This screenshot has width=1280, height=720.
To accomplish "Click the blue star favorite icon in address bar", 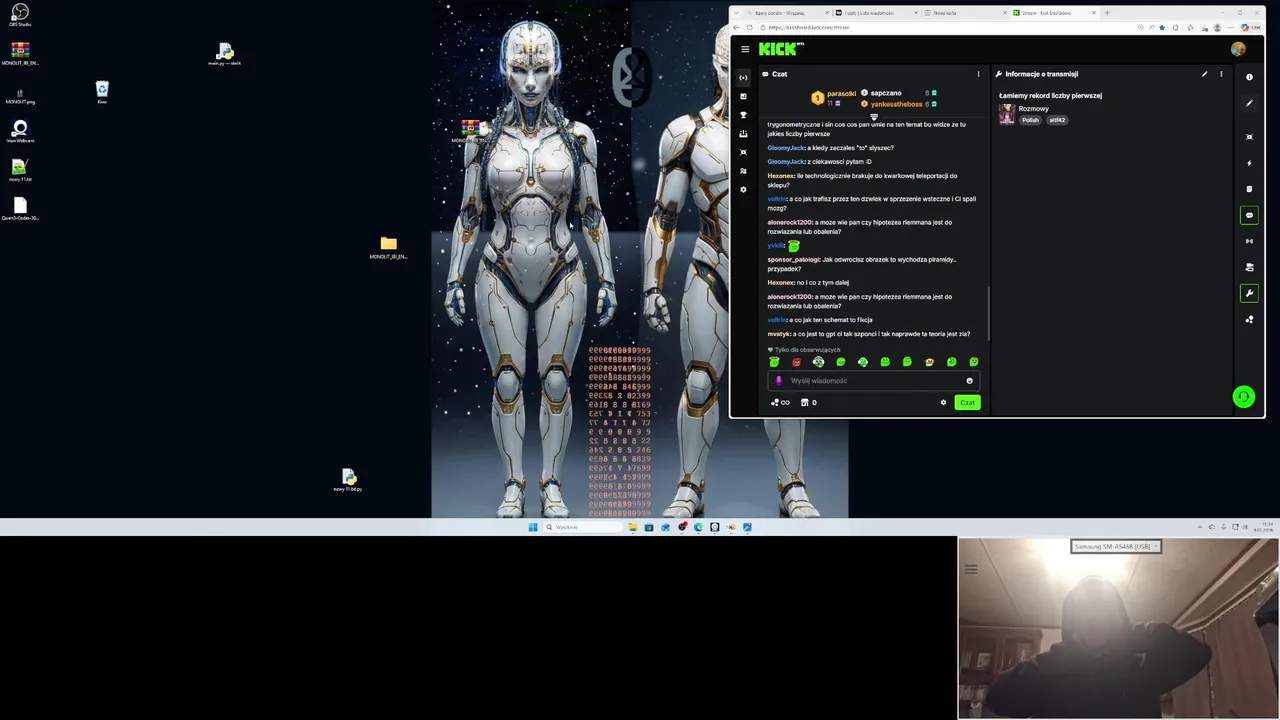I will tap(1161, 27).
